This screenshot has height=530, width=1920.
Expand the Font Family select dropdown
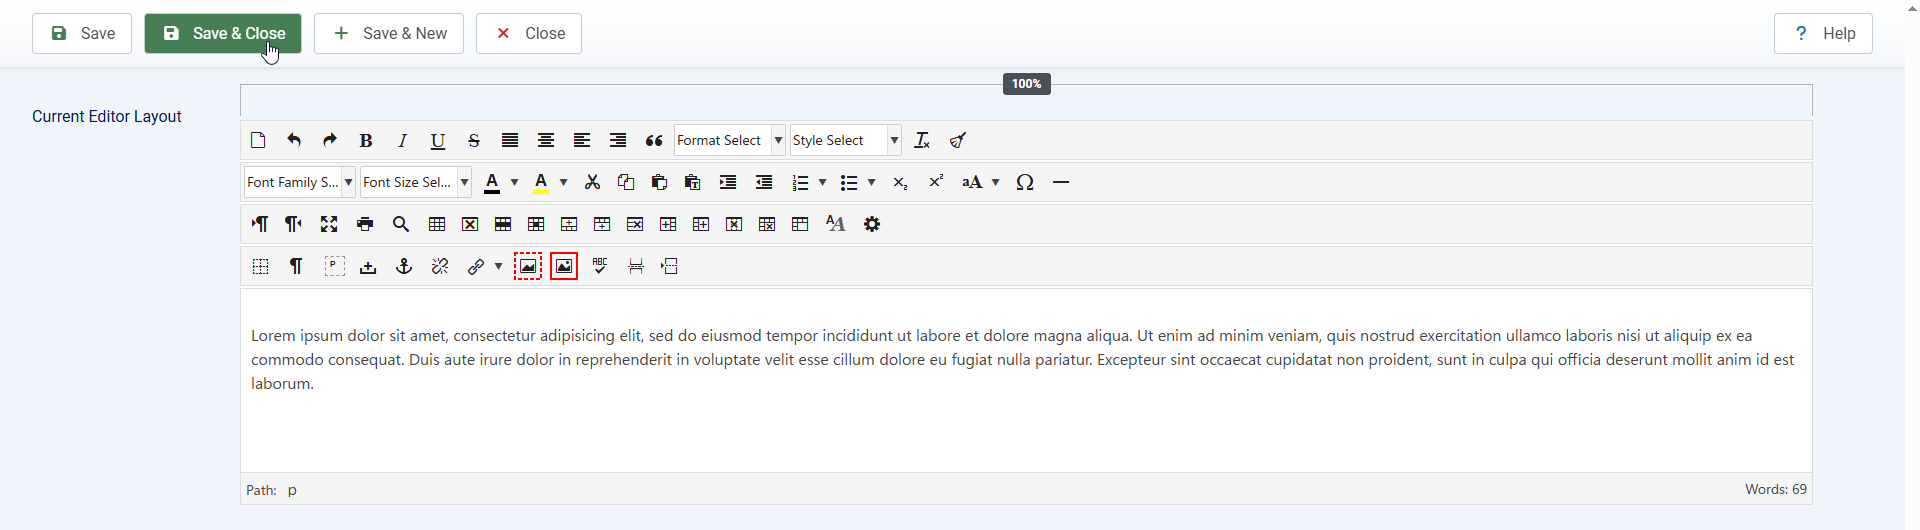pyautogui.click(x=300, y=183)
